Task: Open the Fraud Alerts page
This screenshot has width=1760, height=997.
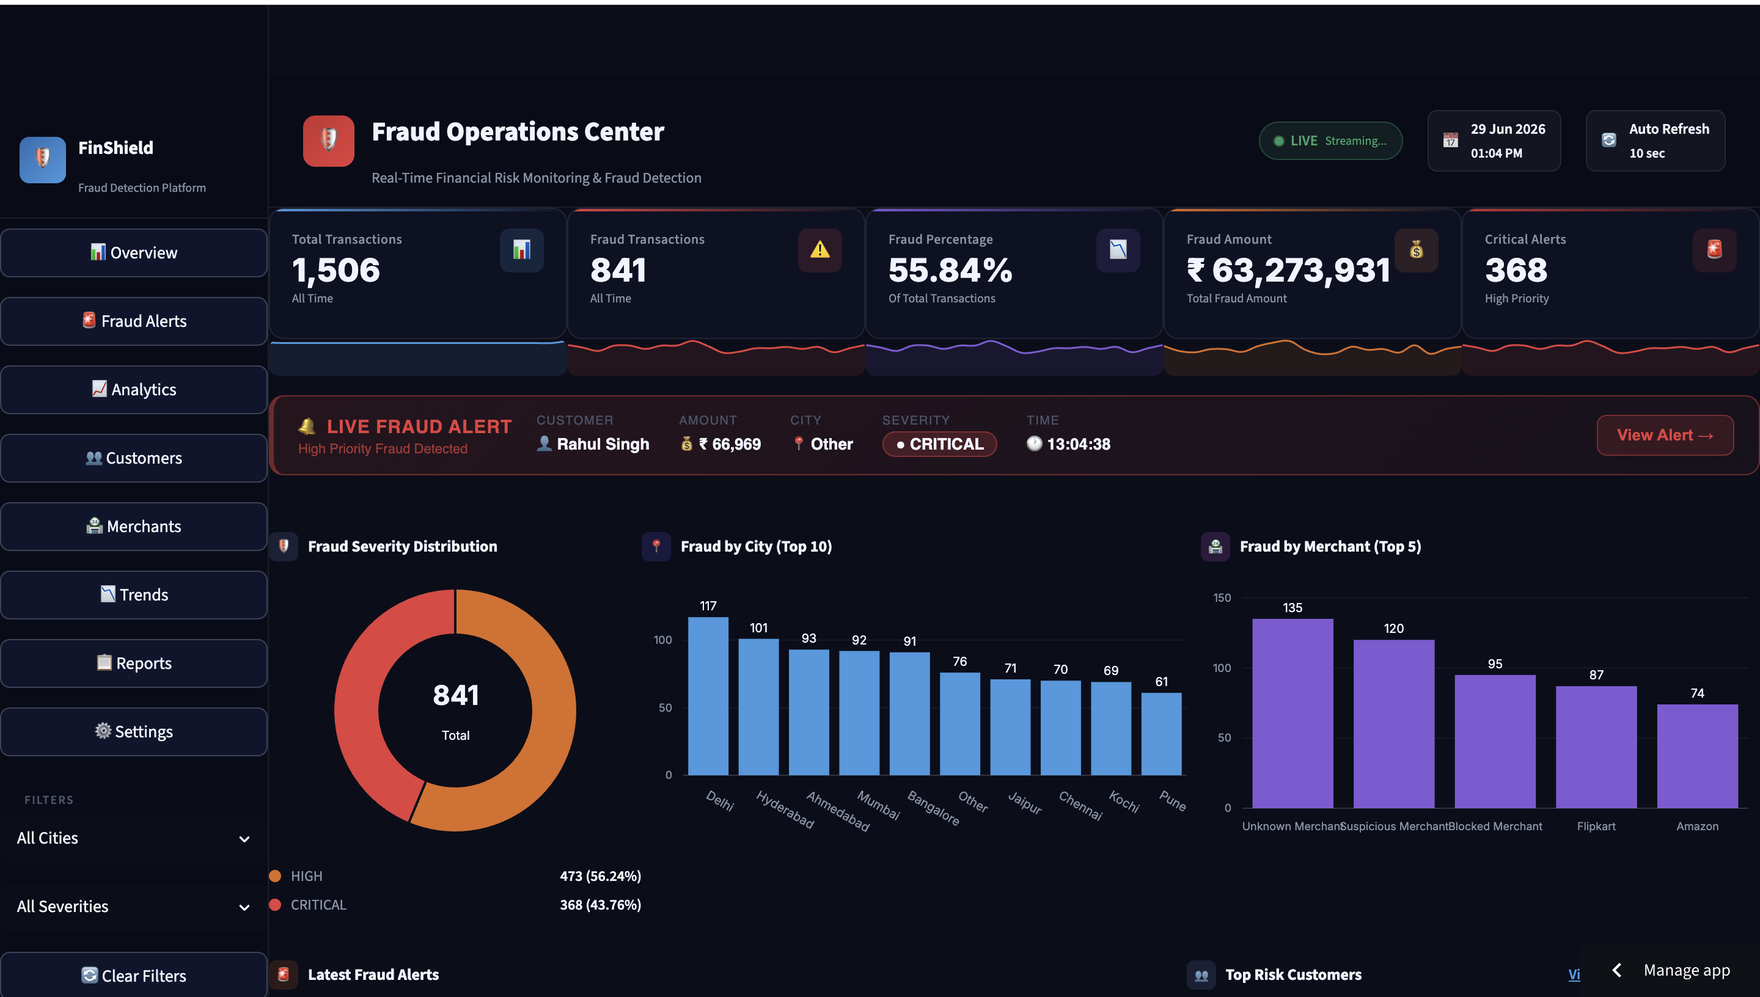Action: [134, 321]
